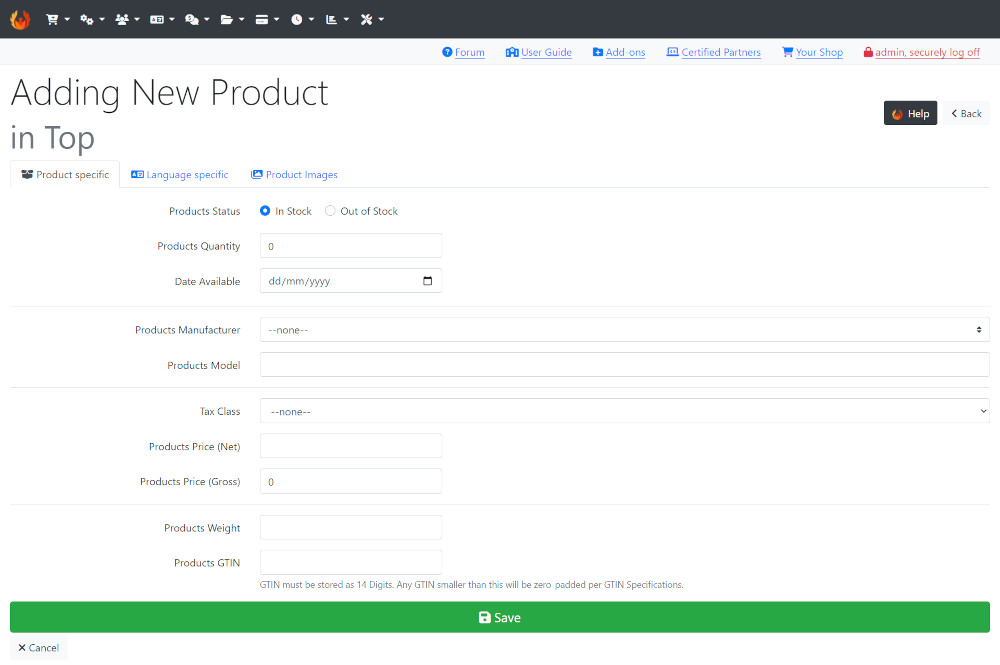Click the Back button
Screen dimensions: 1000x665
coord(966,113)
